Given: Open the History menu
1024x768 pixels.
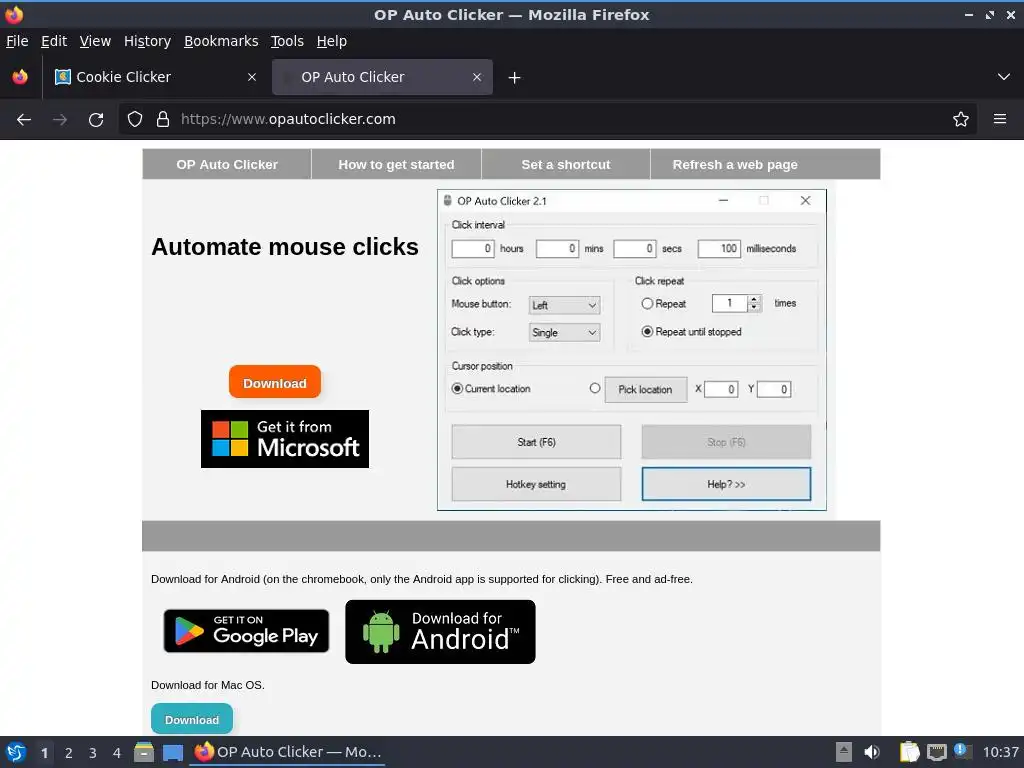Looking at the screenshot, I should click(147, 41).
